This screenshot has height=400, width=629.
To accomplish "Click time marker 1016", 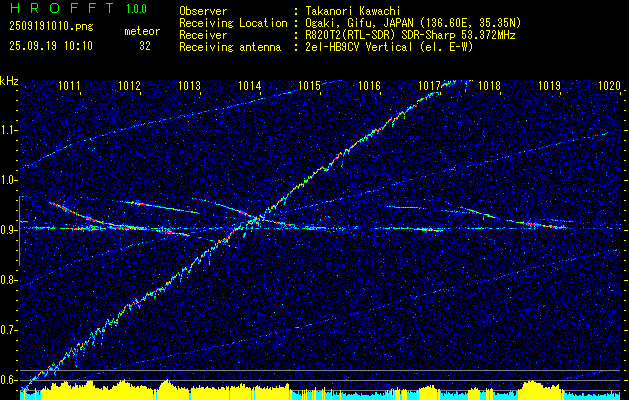I will click(369, 85).
